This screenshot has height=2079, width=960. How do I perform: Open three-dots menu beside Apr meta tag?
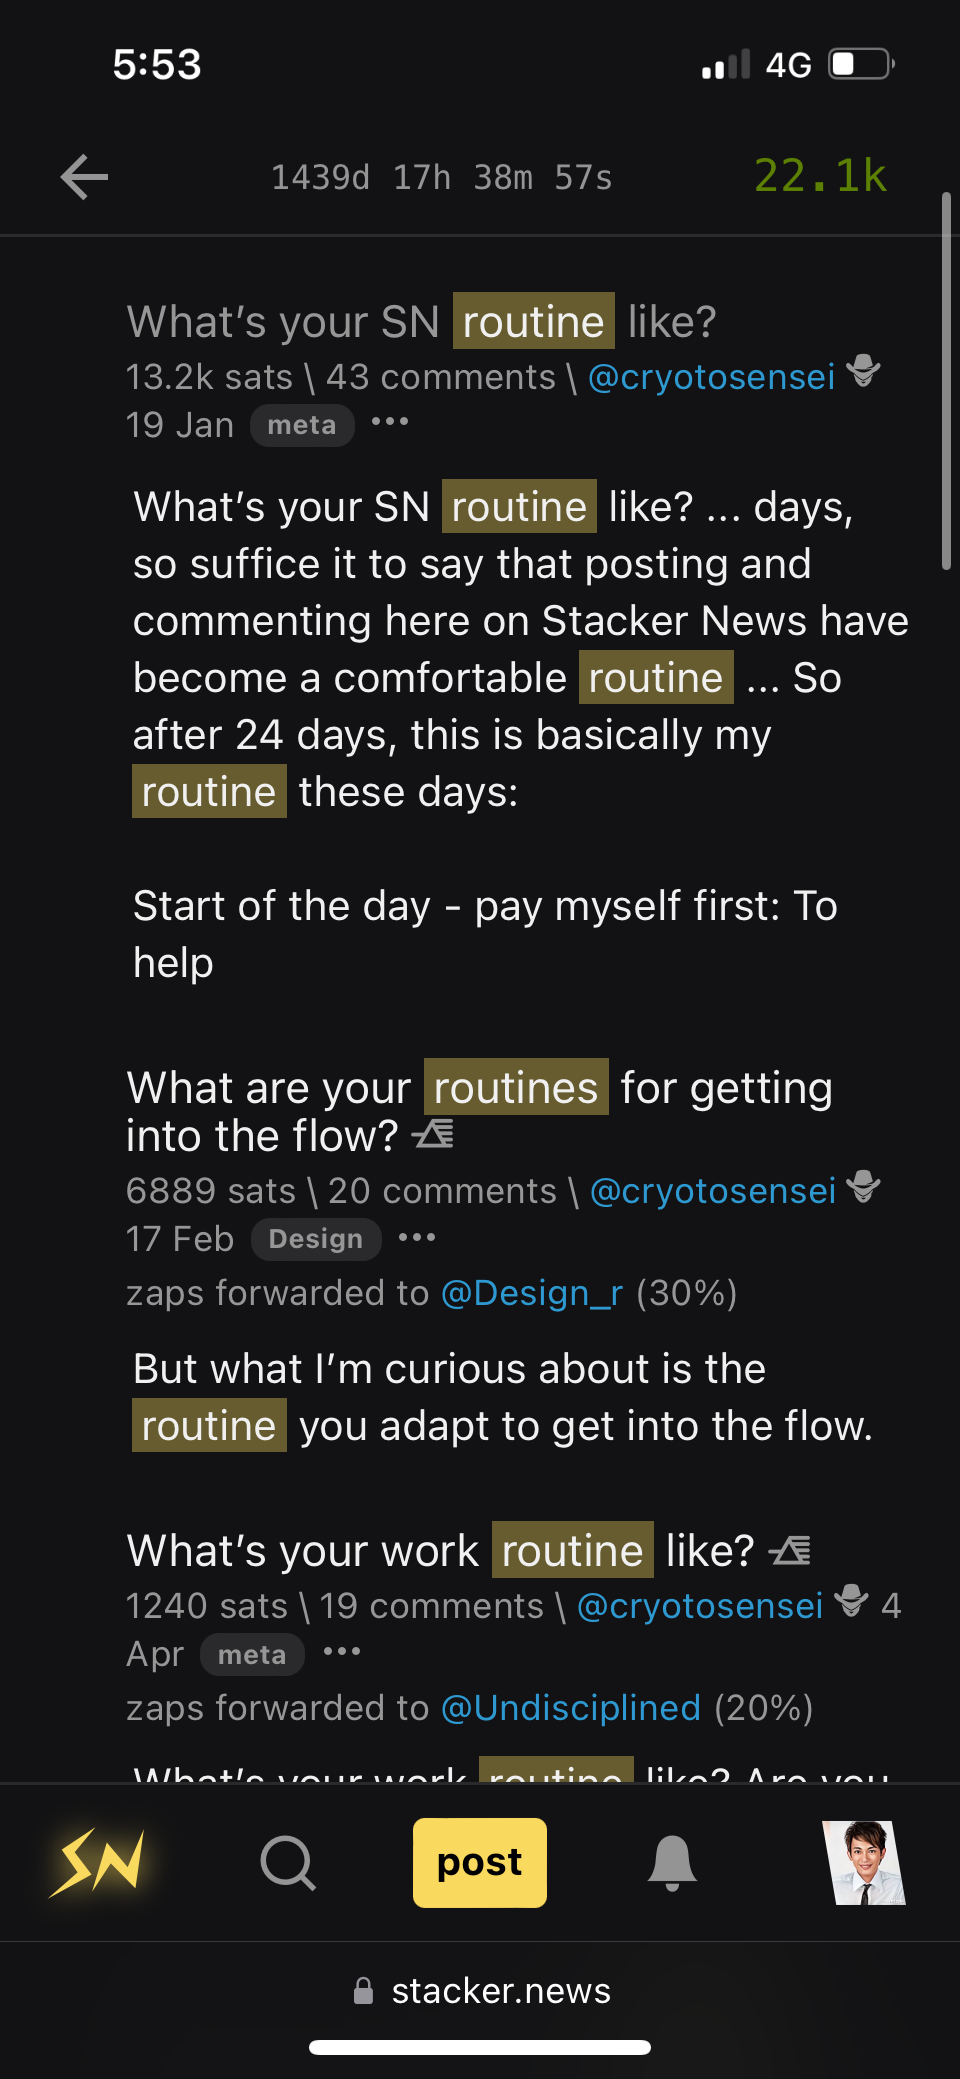click(342, 1652)
